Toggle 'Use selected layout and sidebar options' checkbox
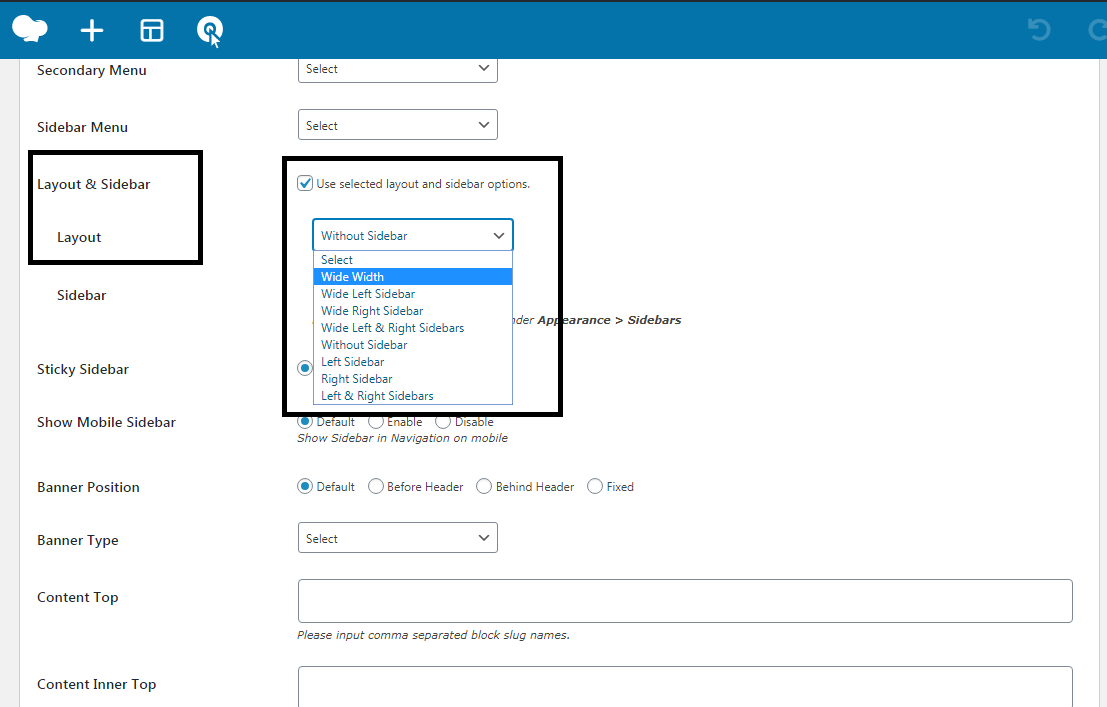The height and width of the screenshot is (707, 1107). [305, 184]
